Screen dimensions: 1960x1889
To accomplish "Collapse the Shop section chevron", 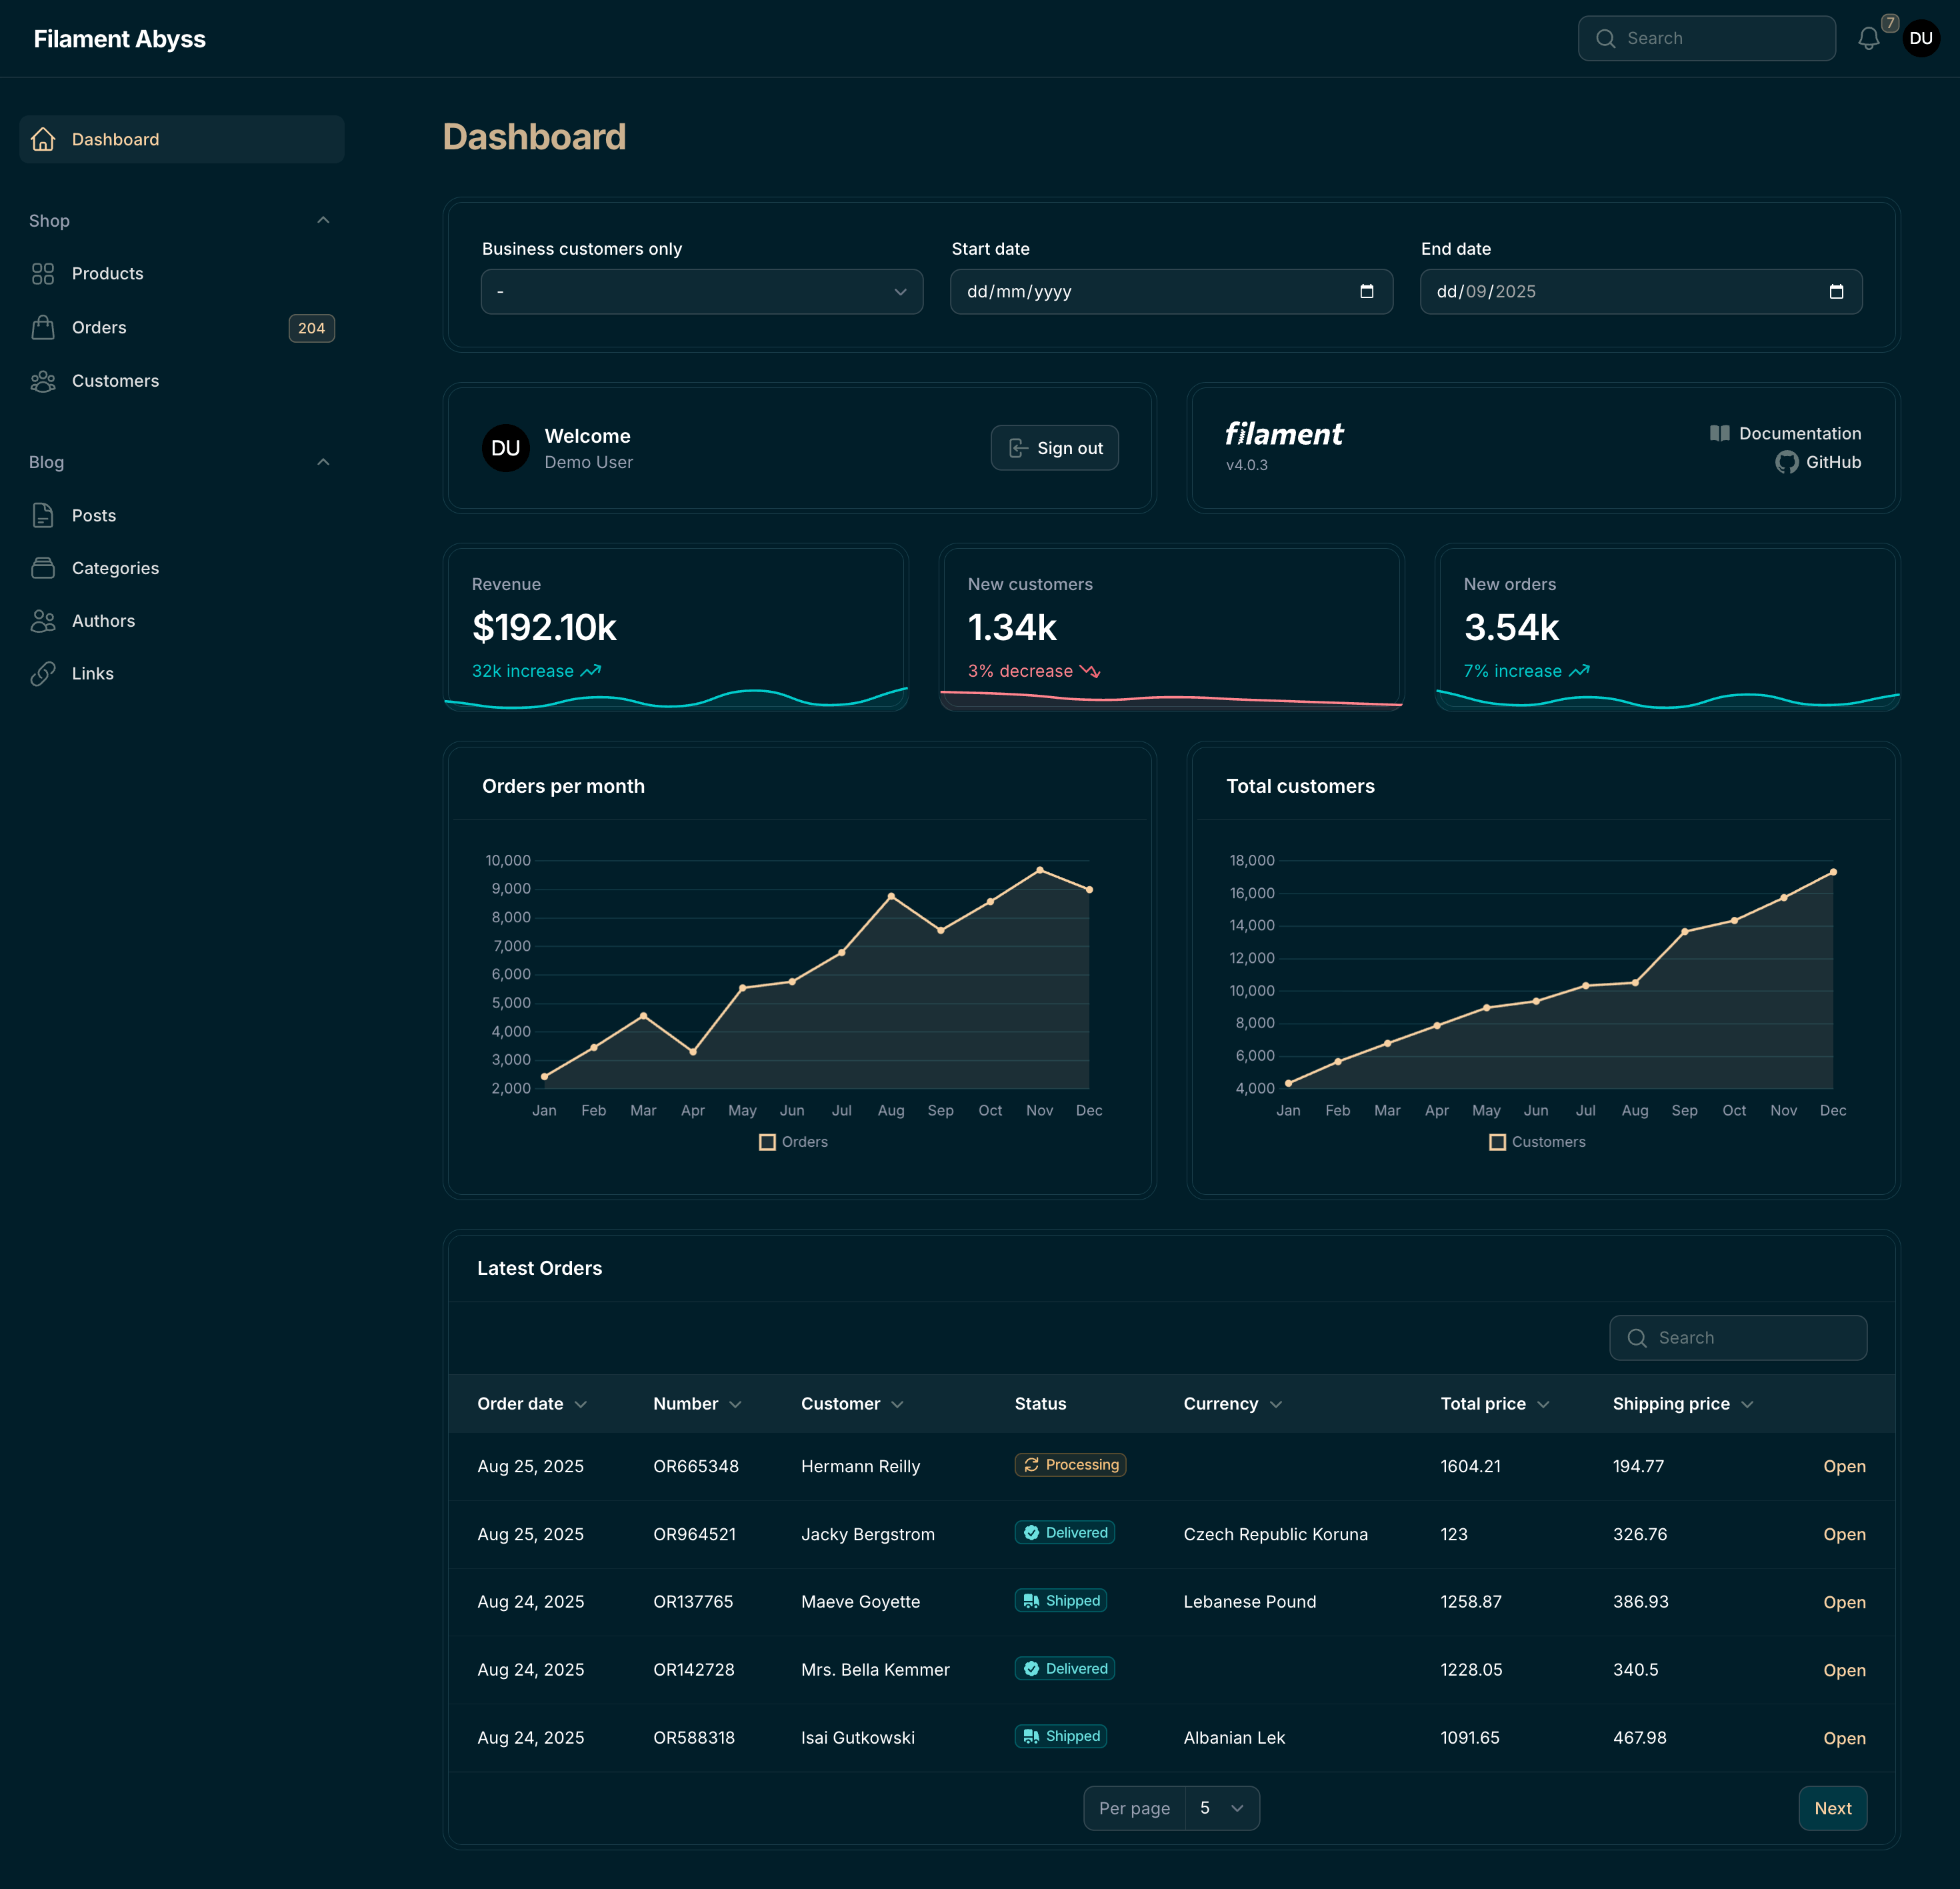I will pyautogui.click(x=323, y=220).
